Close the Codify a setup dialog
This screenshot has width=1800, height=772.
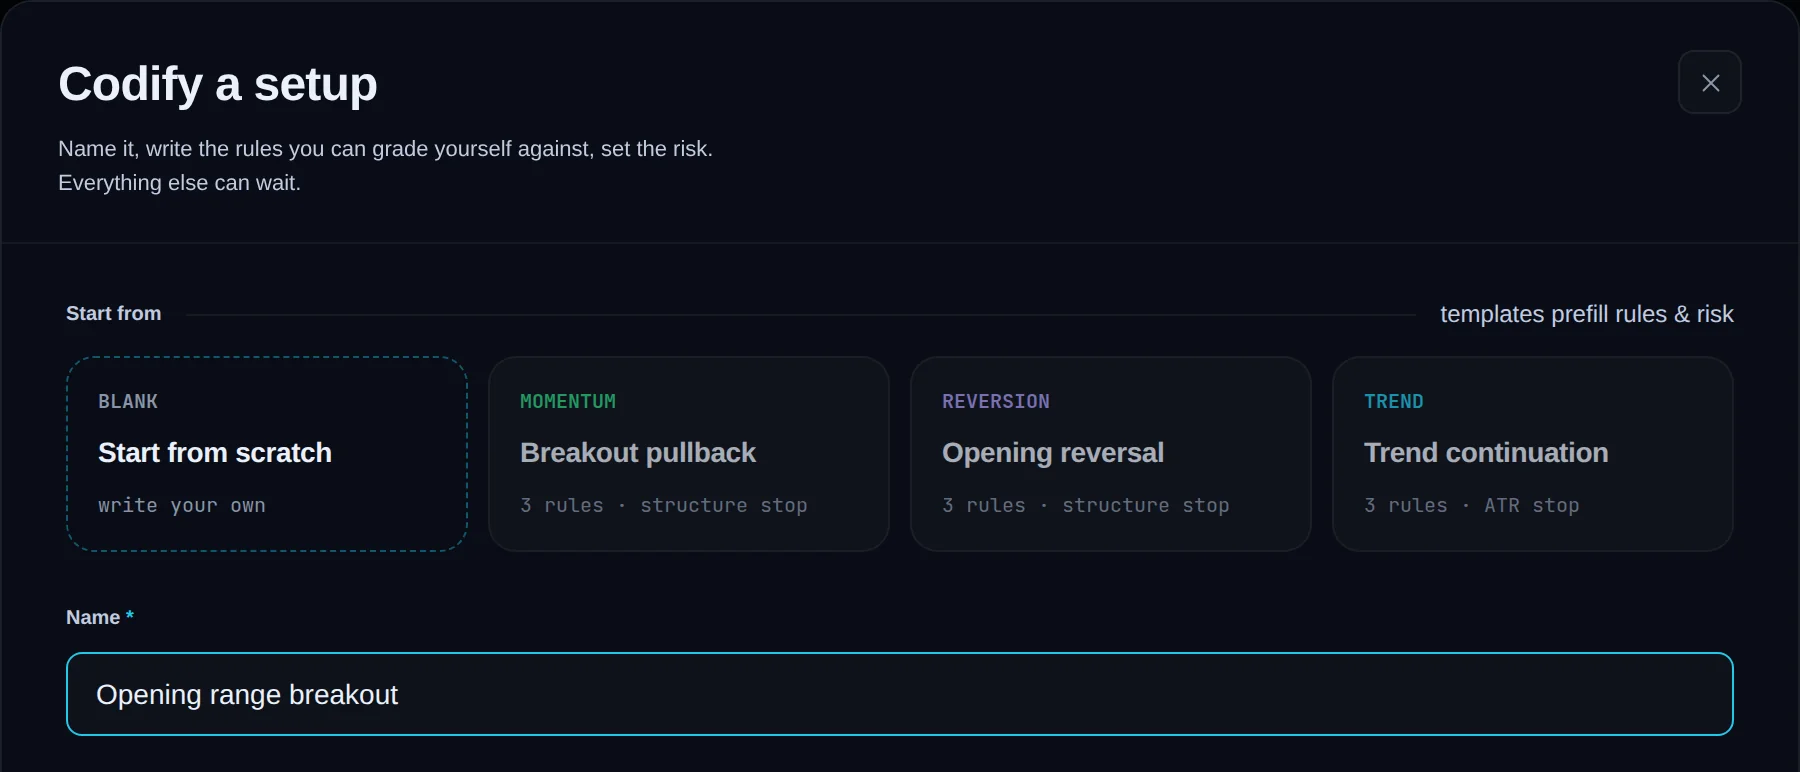click(x=1709, y=82)
